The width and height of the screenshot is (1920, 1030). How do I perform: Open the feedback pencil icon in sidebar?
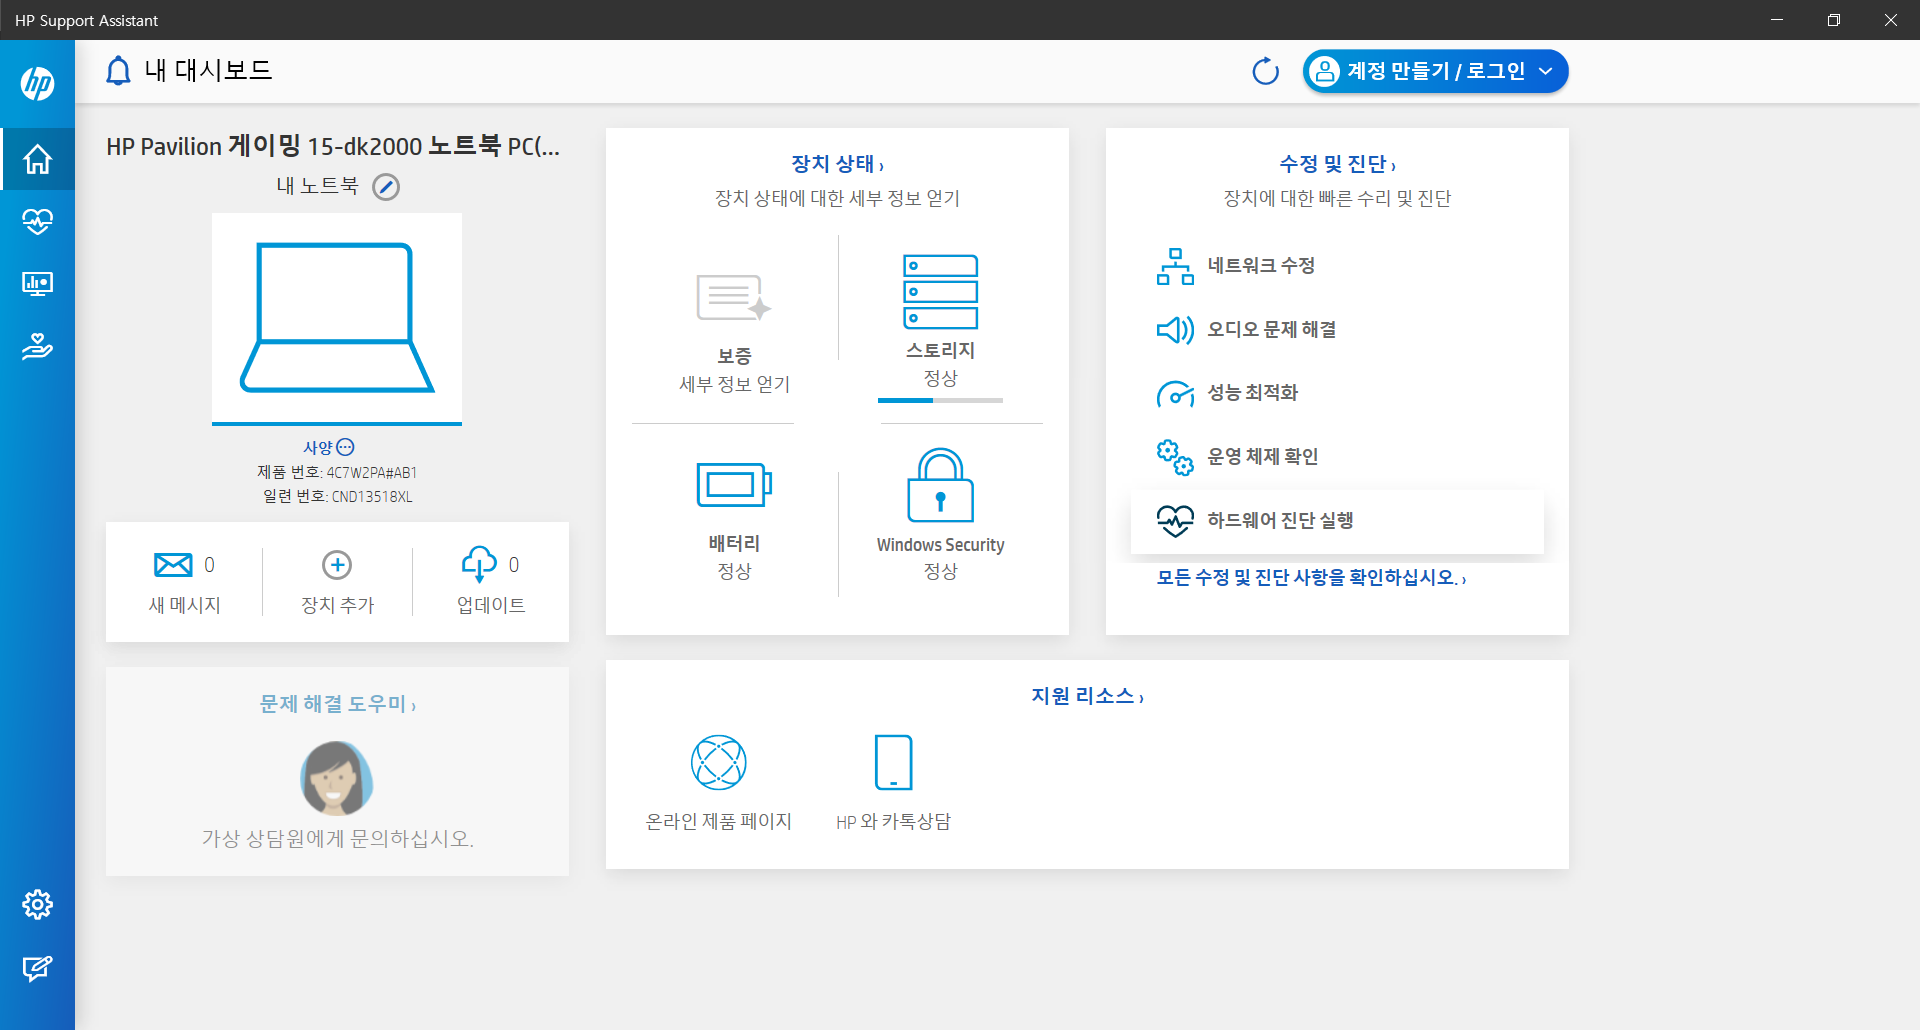point(37,968)
